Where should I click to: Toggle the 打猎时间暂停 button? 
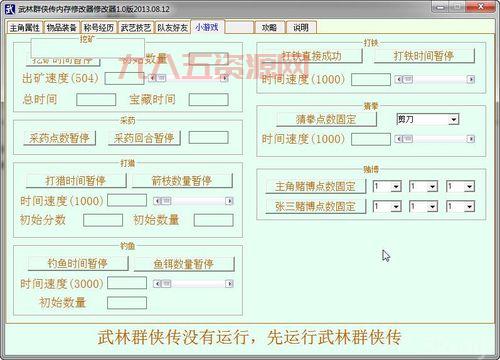tap(76, 181)
